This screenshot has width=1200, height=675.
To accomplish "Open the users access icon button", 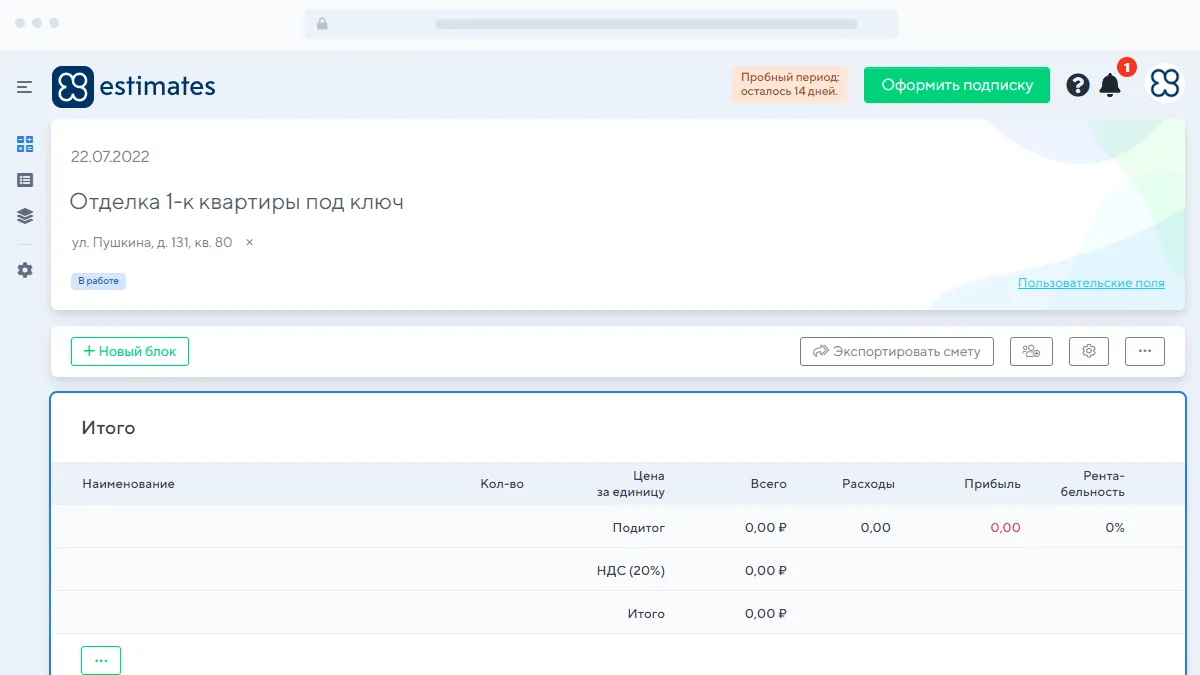I will click(1031, 351).
